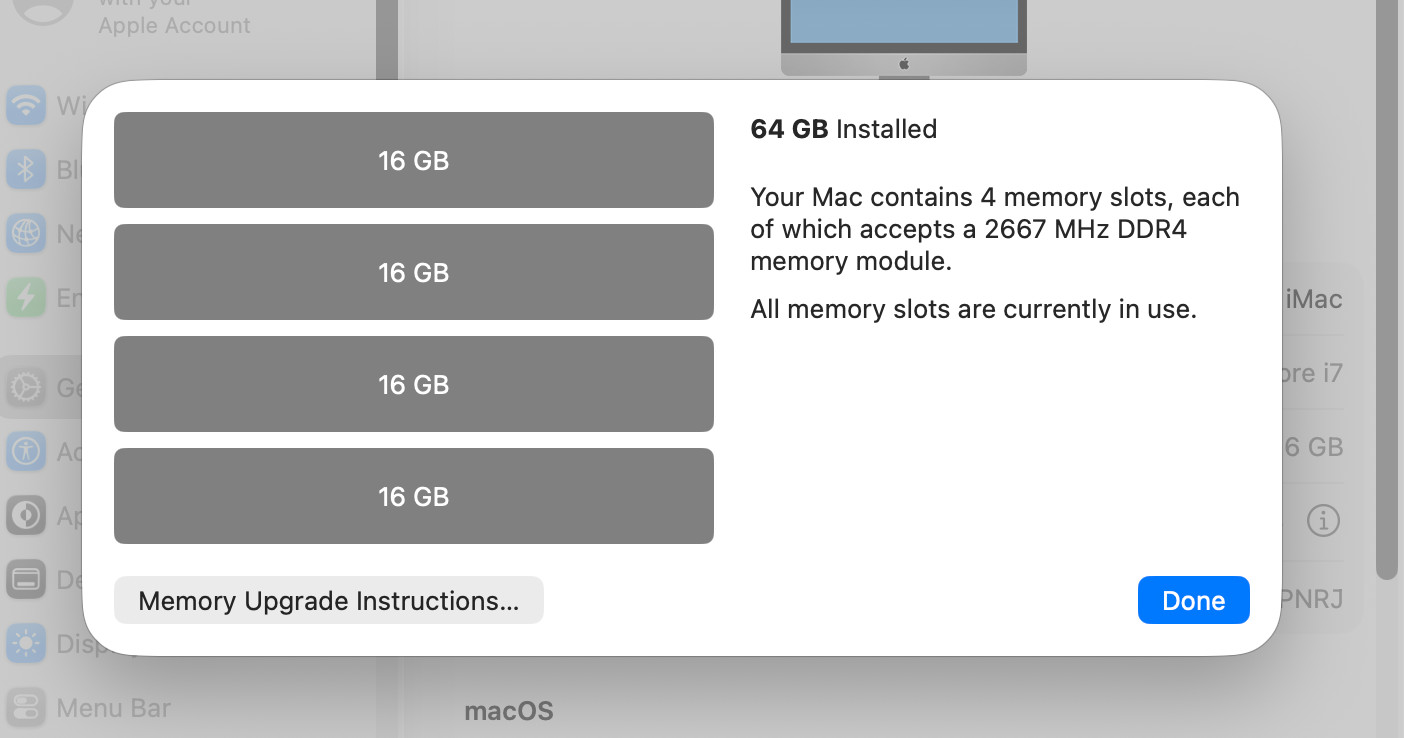Screen dimensions: 1404x738
Task: Select the Displays sun icon
Action: tap(27, 644)
